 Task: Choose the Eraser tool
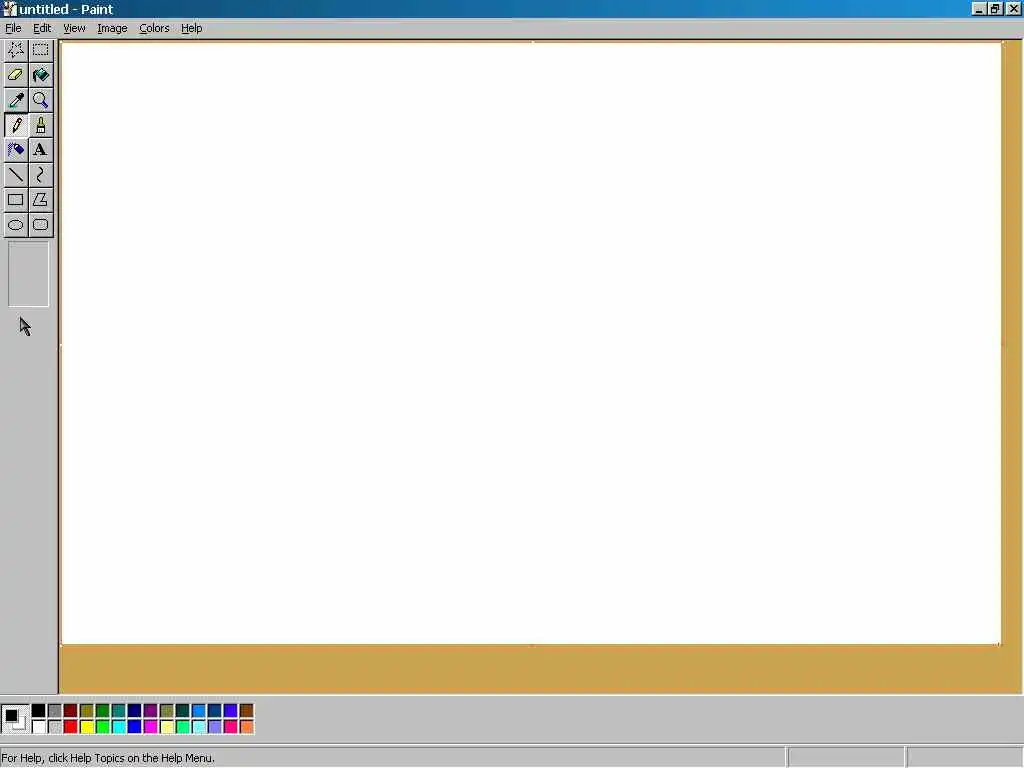[x=16, y=75]
